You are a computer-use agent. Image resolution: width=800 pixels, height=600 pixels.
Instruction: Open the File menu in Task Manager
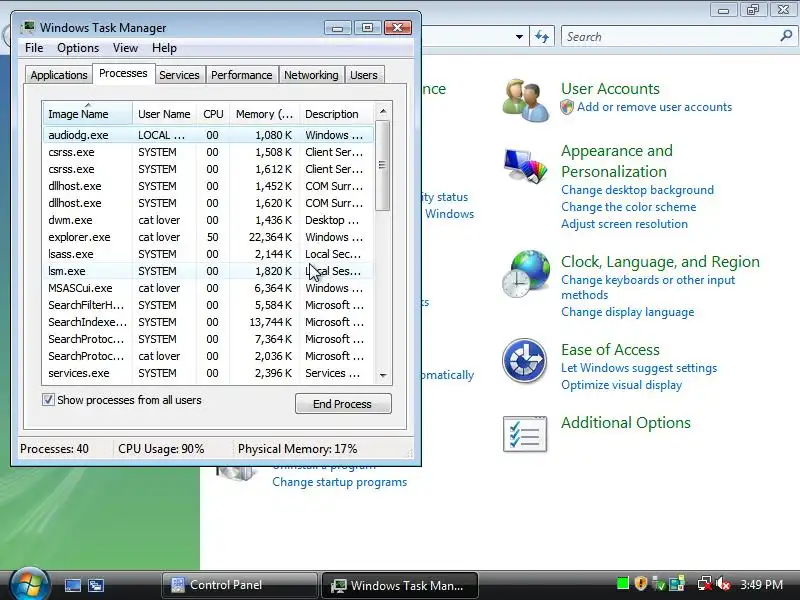34,48
